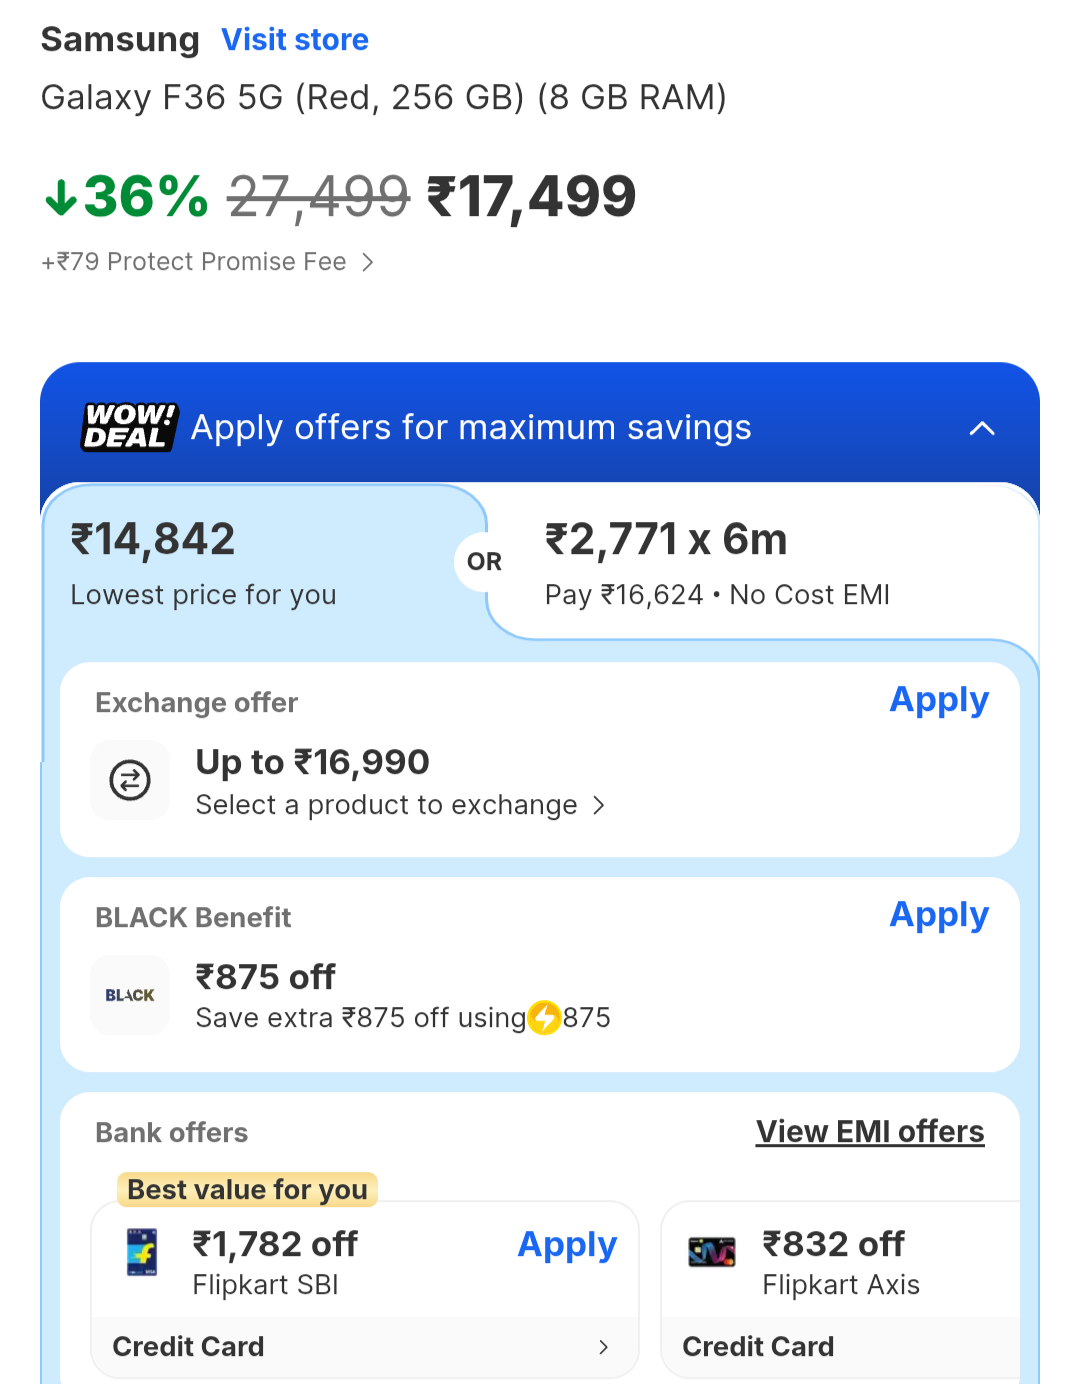The image size is (1080, 1384).
Task: Expand the Flipkart SBI Credit Card row
Action: [602, 1347]
